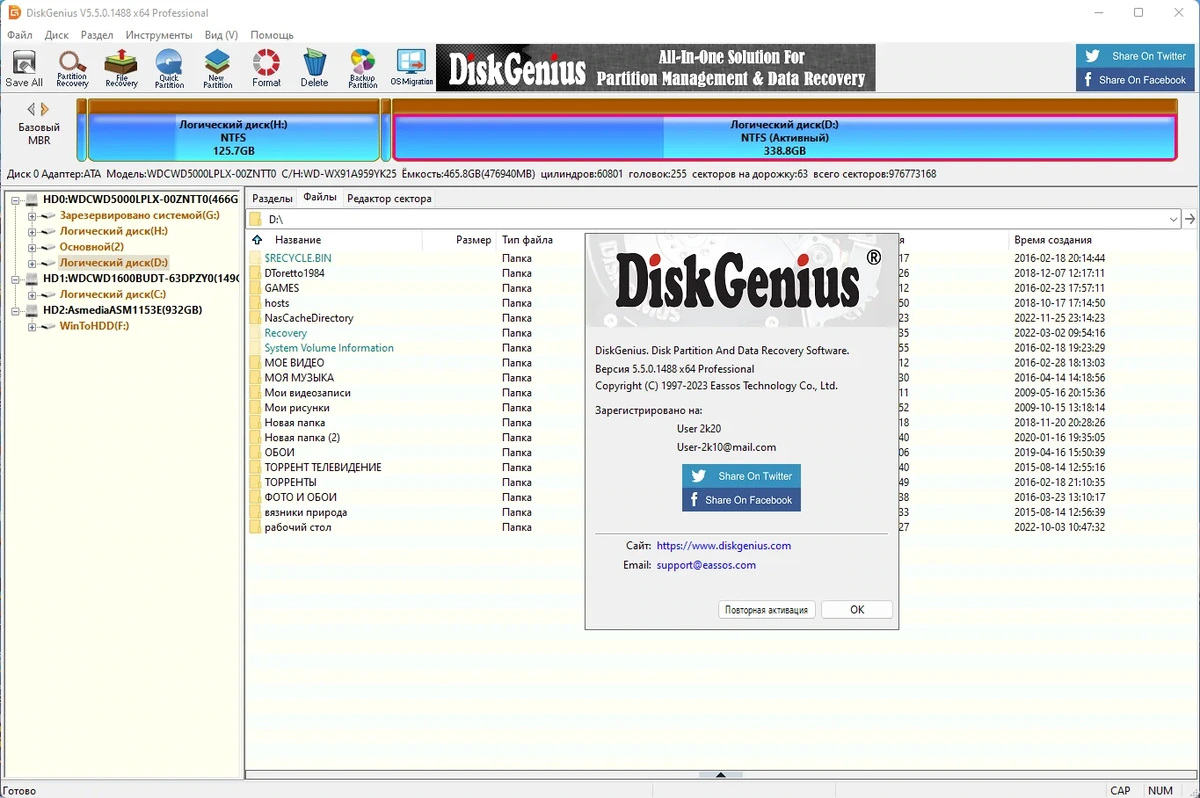
Task: Select the DToretto1984 folder row
Action: [294, 273]
